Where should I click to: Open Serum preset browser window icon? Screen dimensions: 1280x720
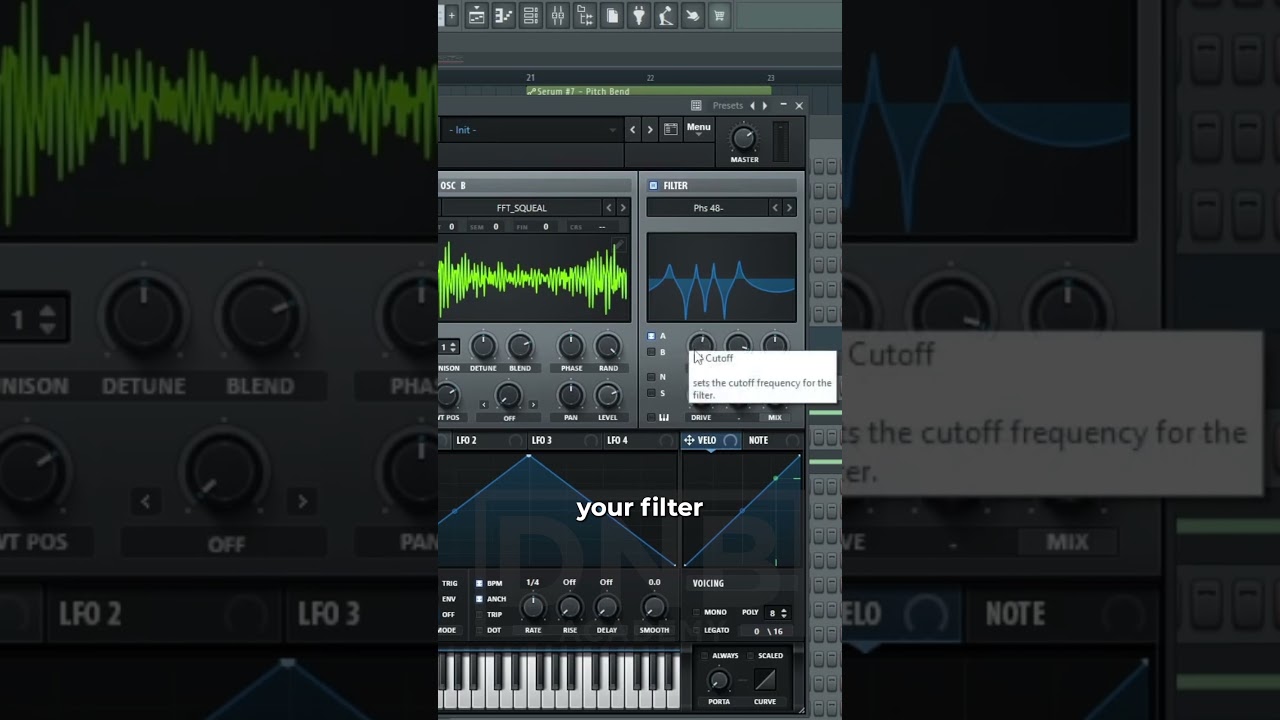pyautogui.click(x=671, y=129)
